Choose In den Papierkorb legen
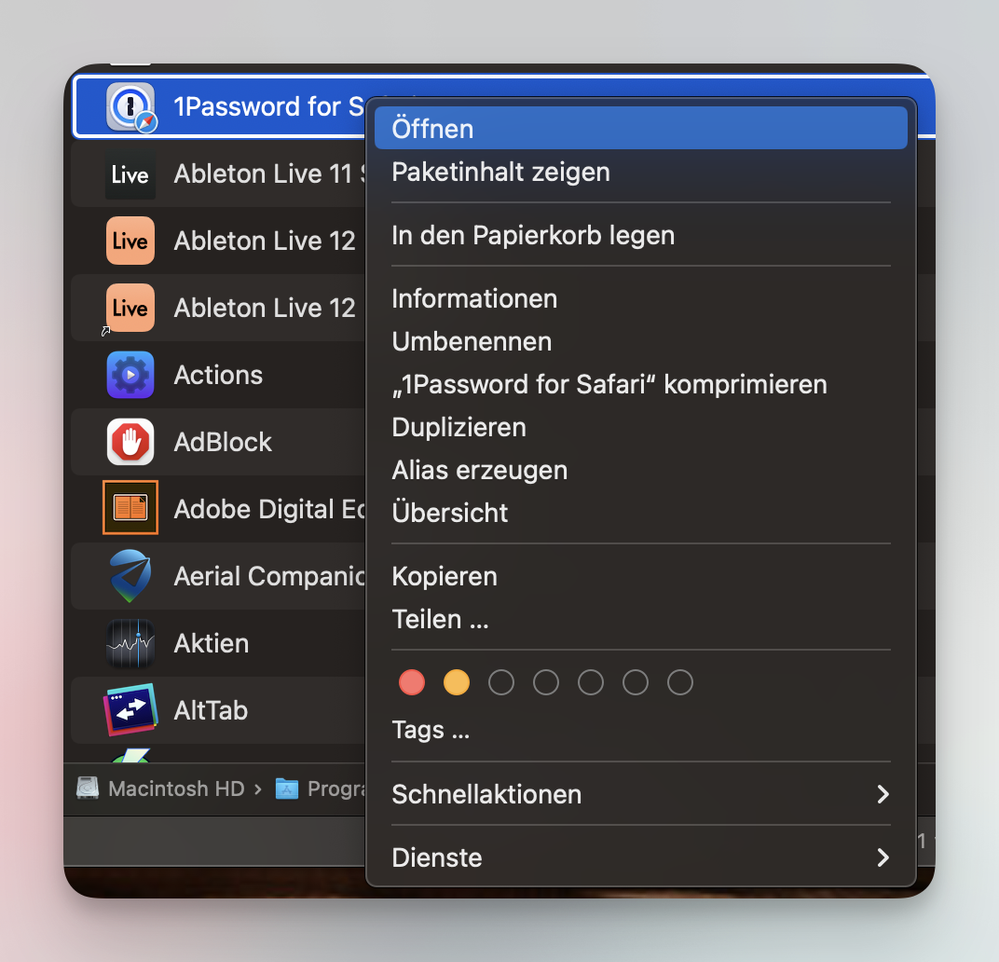999x962 pixels. (533, 236)
